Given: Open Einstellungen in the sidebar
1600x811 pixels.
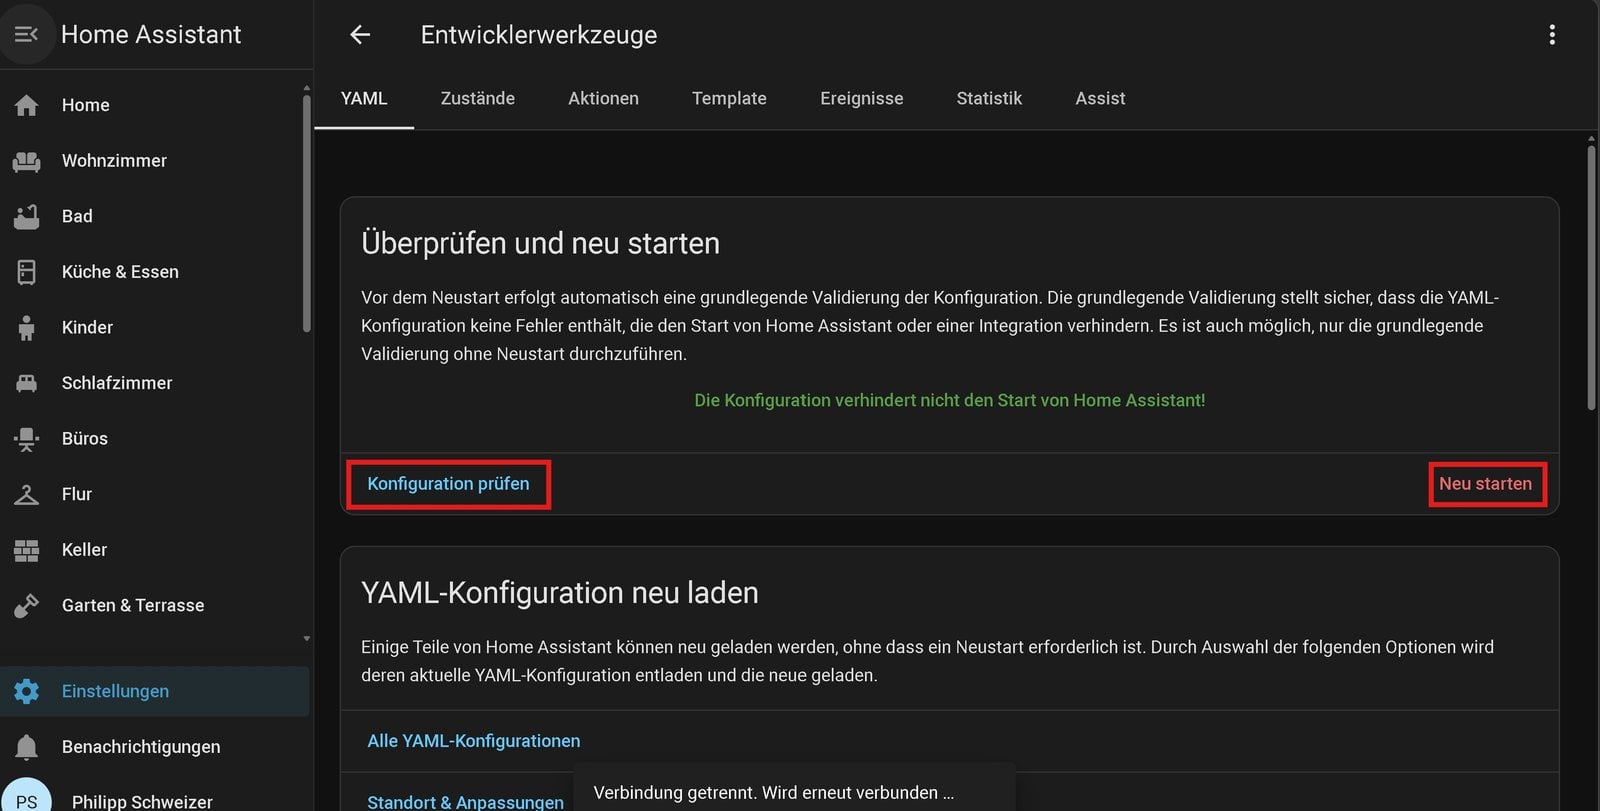Looking at the screenshot, I should [154, 691].
